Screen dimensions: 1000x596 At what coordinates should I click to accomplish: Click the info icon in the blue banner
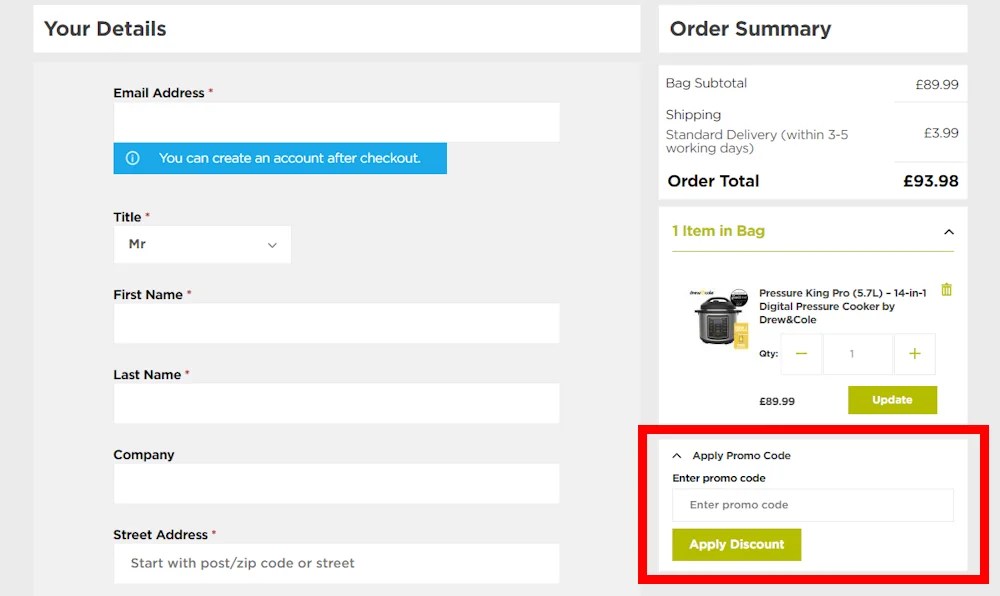pyautogui.click(x=133, y=158)
